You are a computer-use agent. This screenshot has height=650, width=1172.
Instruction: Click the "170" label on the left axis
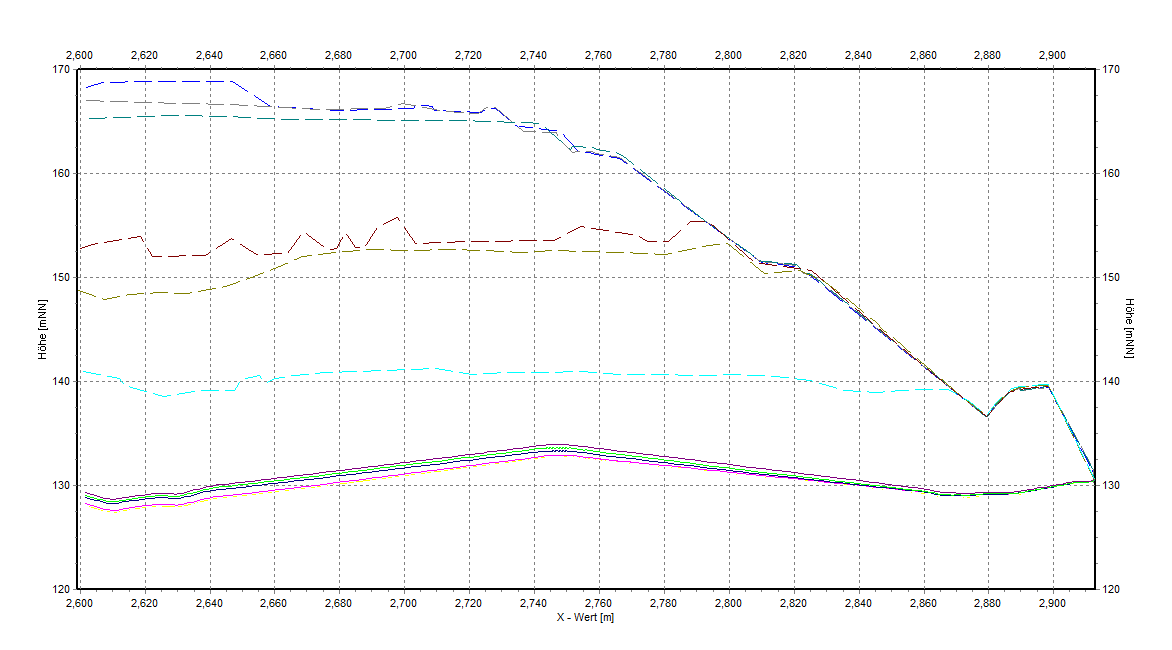[61, 69]
